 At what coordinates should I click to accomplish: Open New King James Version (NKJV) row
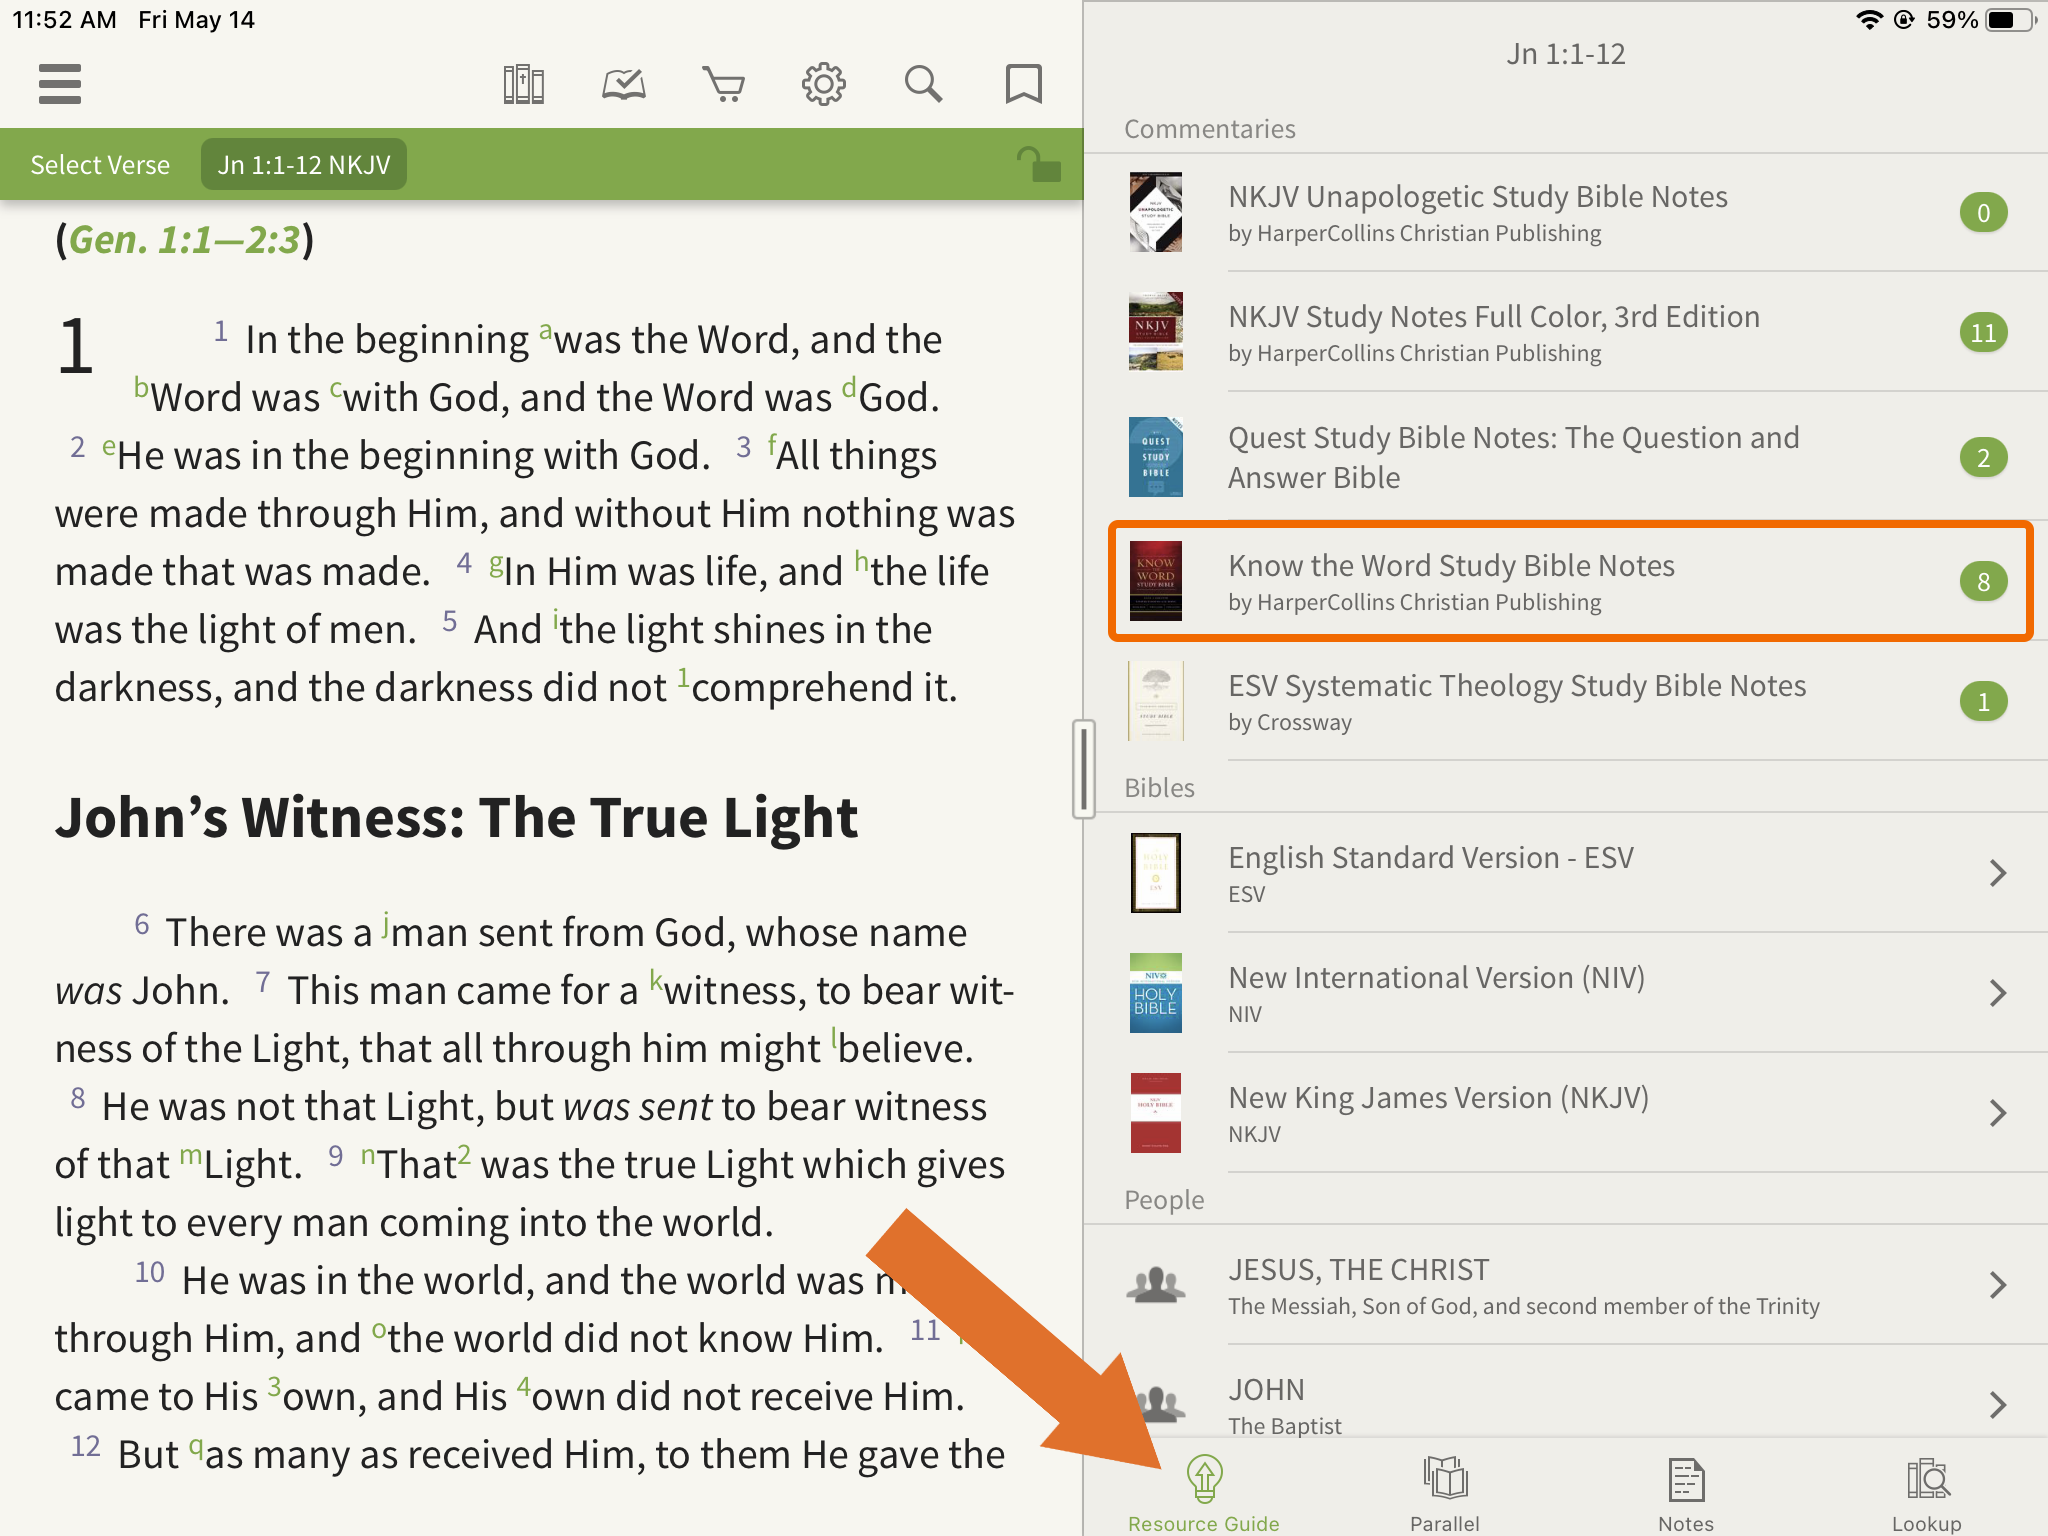1566,1113
